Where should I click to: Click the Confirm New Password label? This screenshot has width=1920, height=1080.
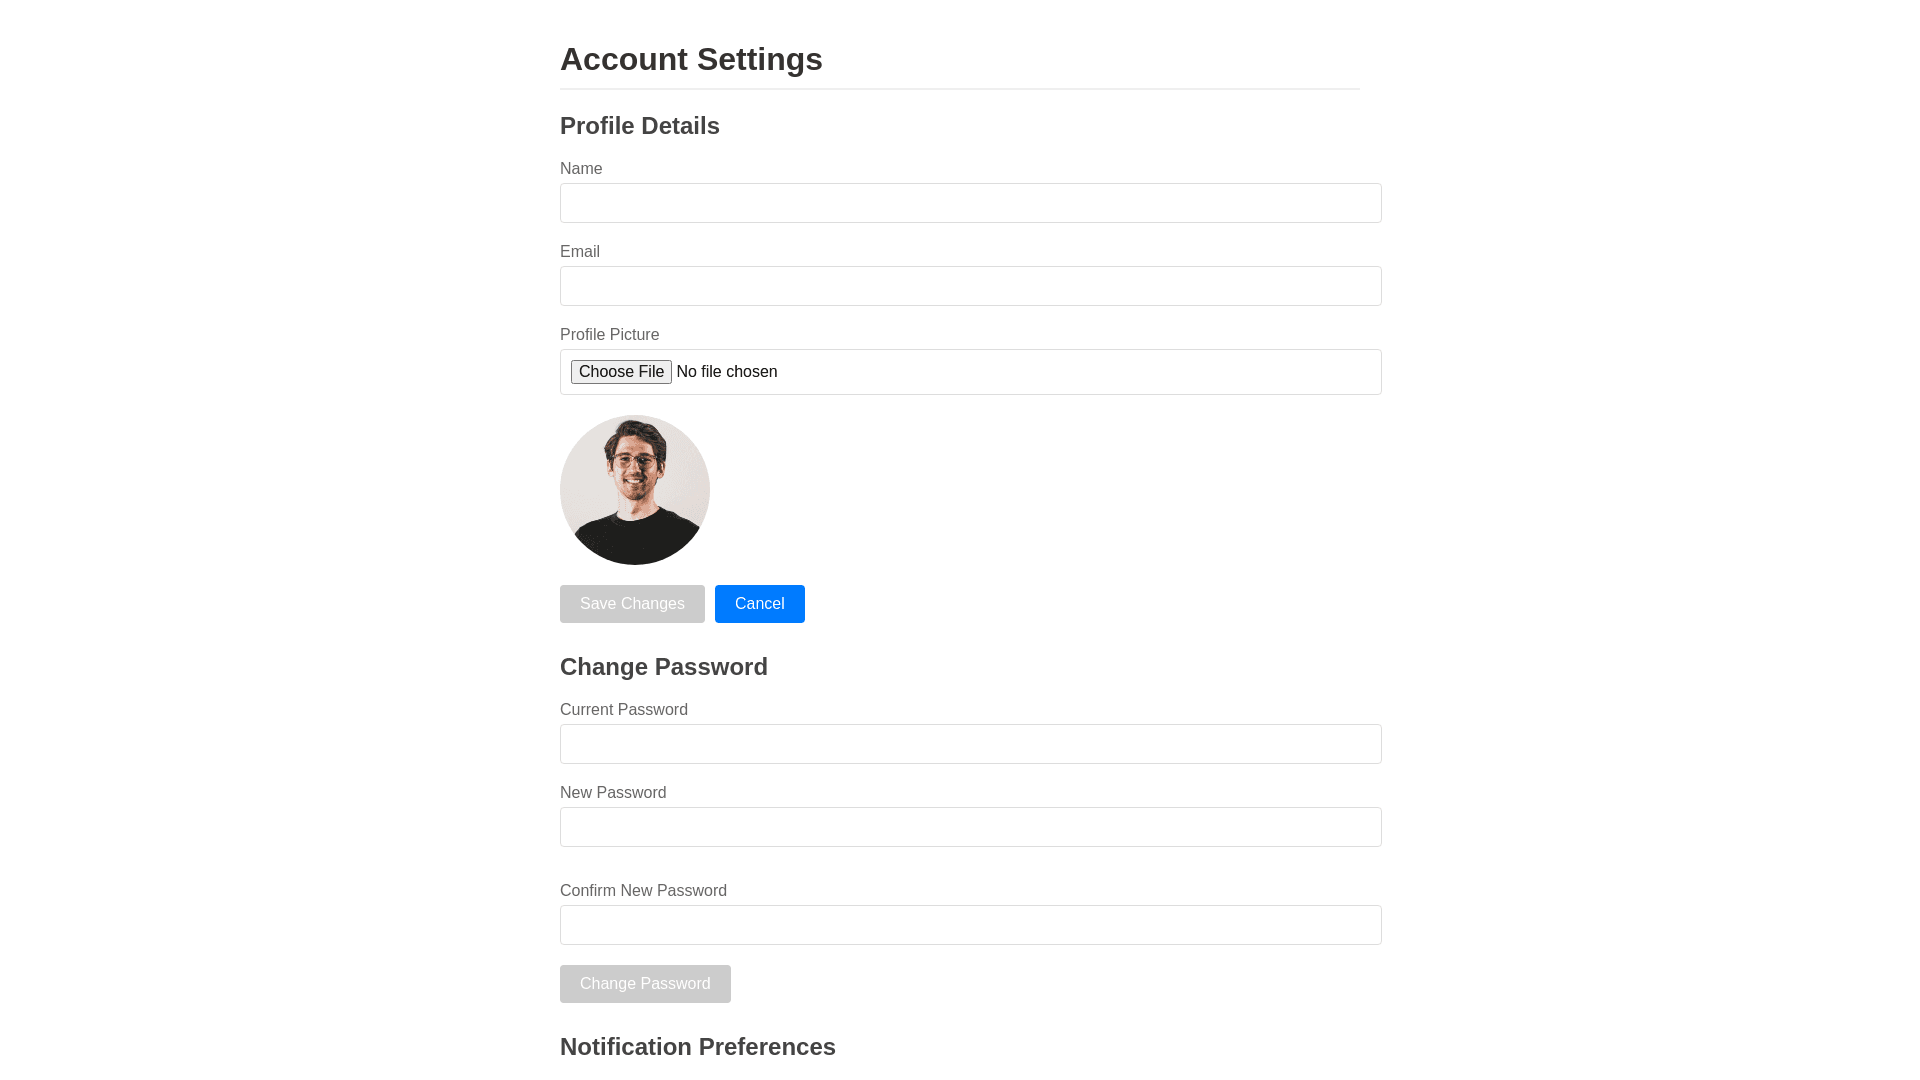643,891
